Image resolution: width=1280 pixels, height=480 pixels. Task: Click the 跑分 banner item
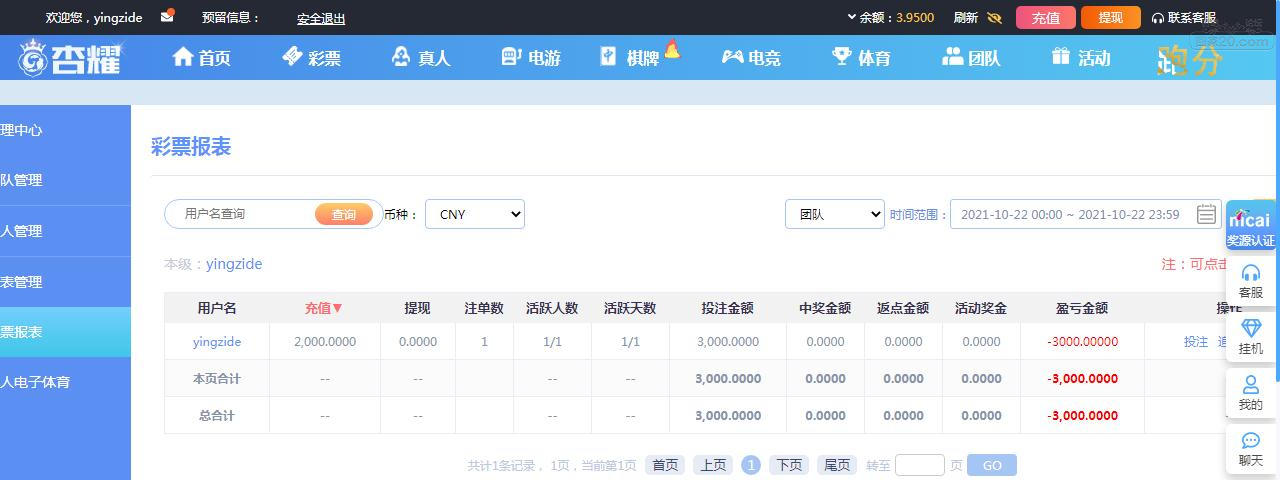tap(1190, 61)
